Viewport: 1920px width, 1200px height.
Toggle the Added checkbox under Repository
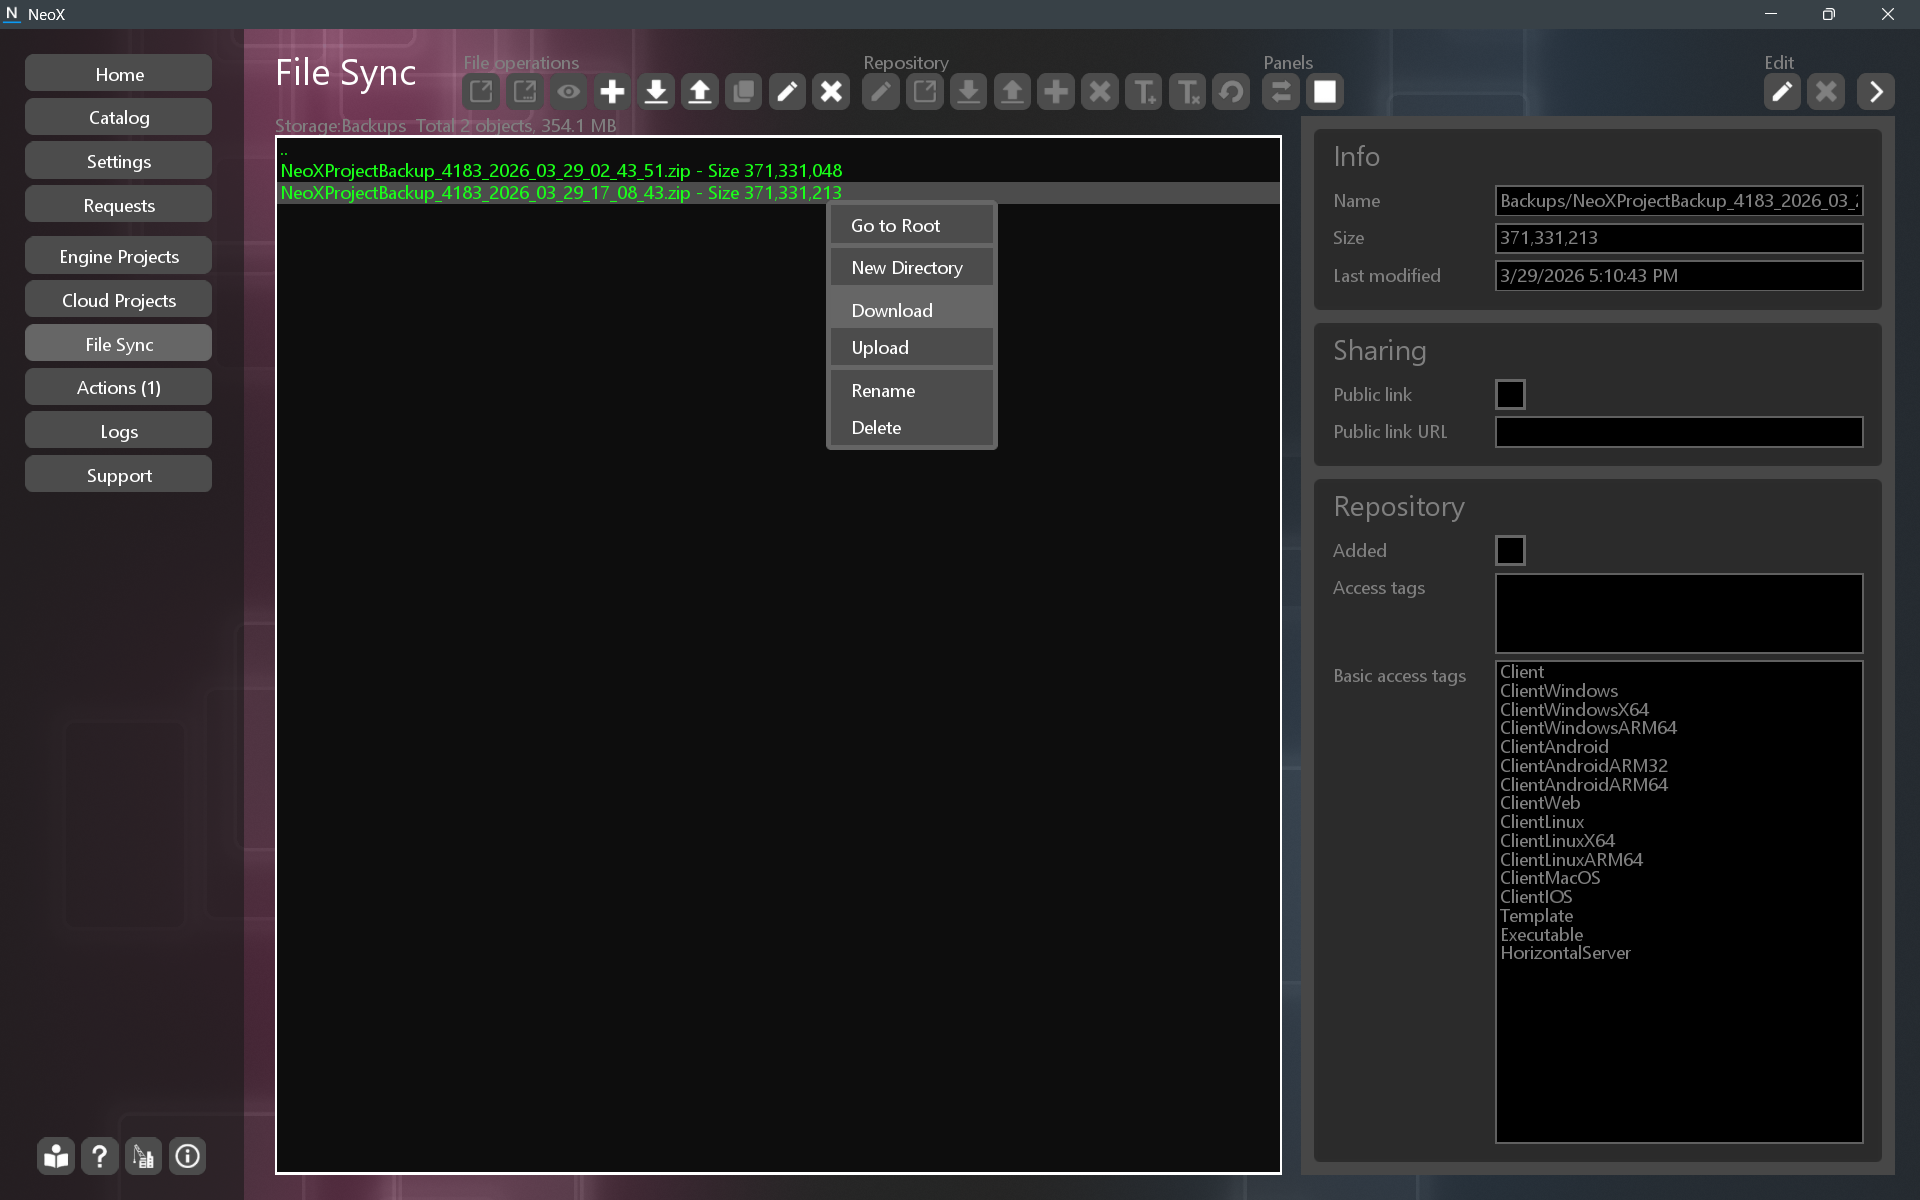point(1510,550)
